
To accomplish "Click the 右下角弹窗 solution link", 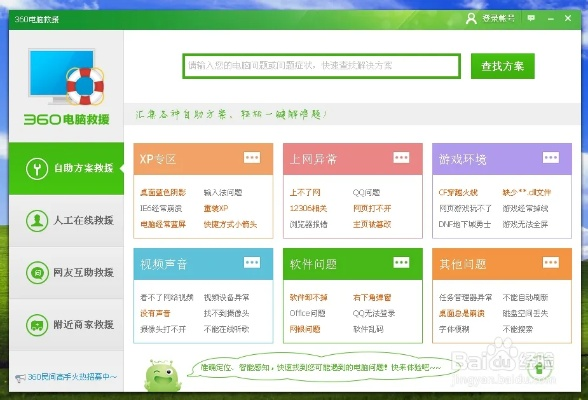I will click(x=372, y=298).
